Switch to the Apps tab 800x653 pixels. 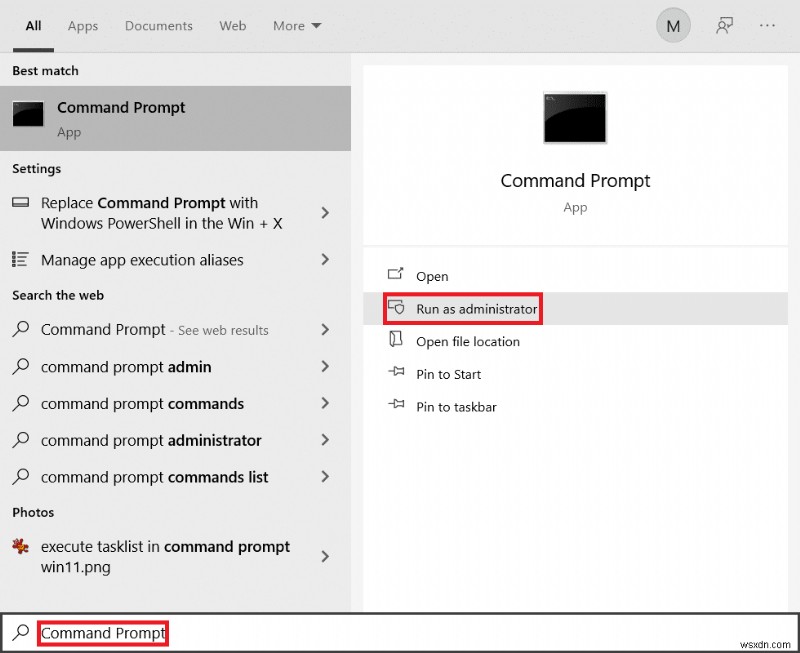point(82,26)
